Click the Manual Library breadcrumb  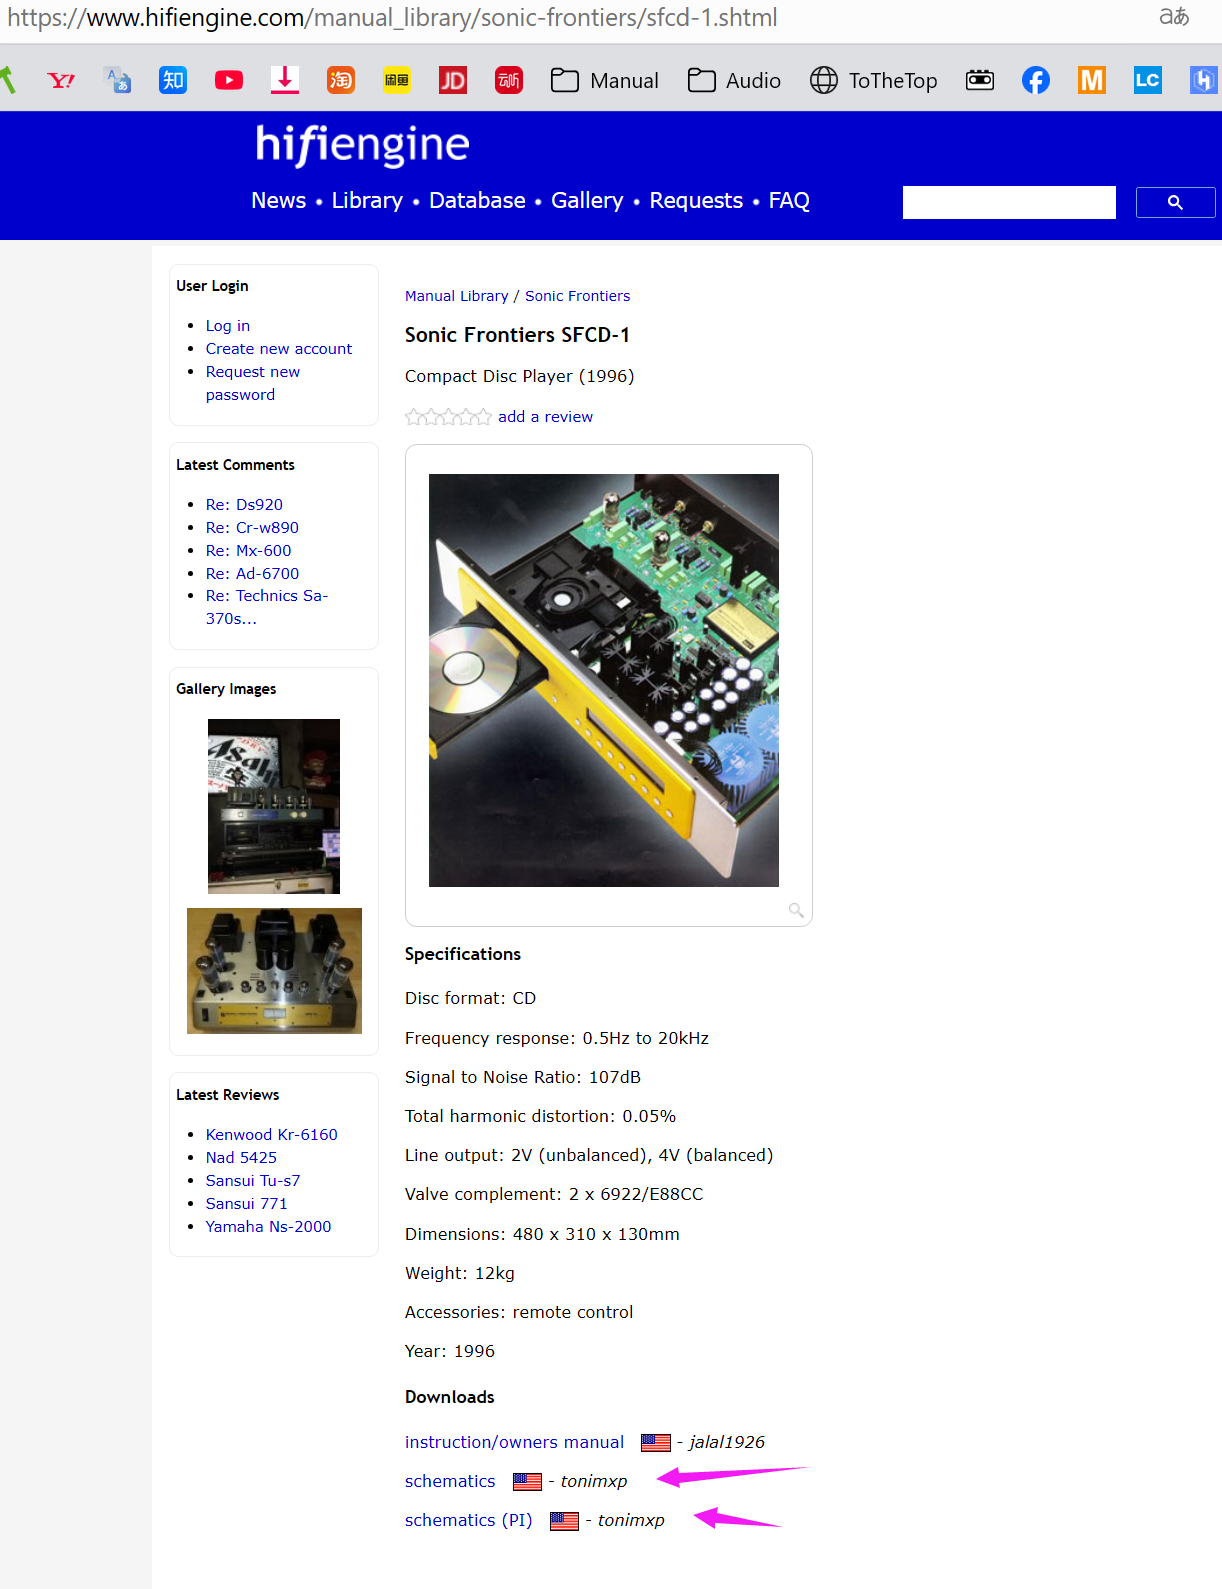pos(457,296)
